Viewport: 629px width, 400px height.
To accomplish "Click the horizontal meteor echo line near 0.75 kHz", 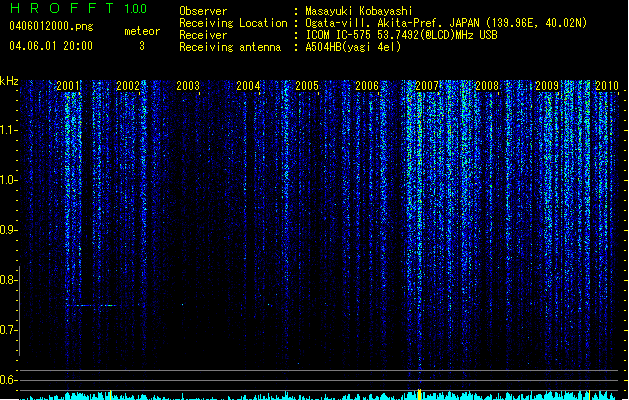I will [x=91, y=305].
